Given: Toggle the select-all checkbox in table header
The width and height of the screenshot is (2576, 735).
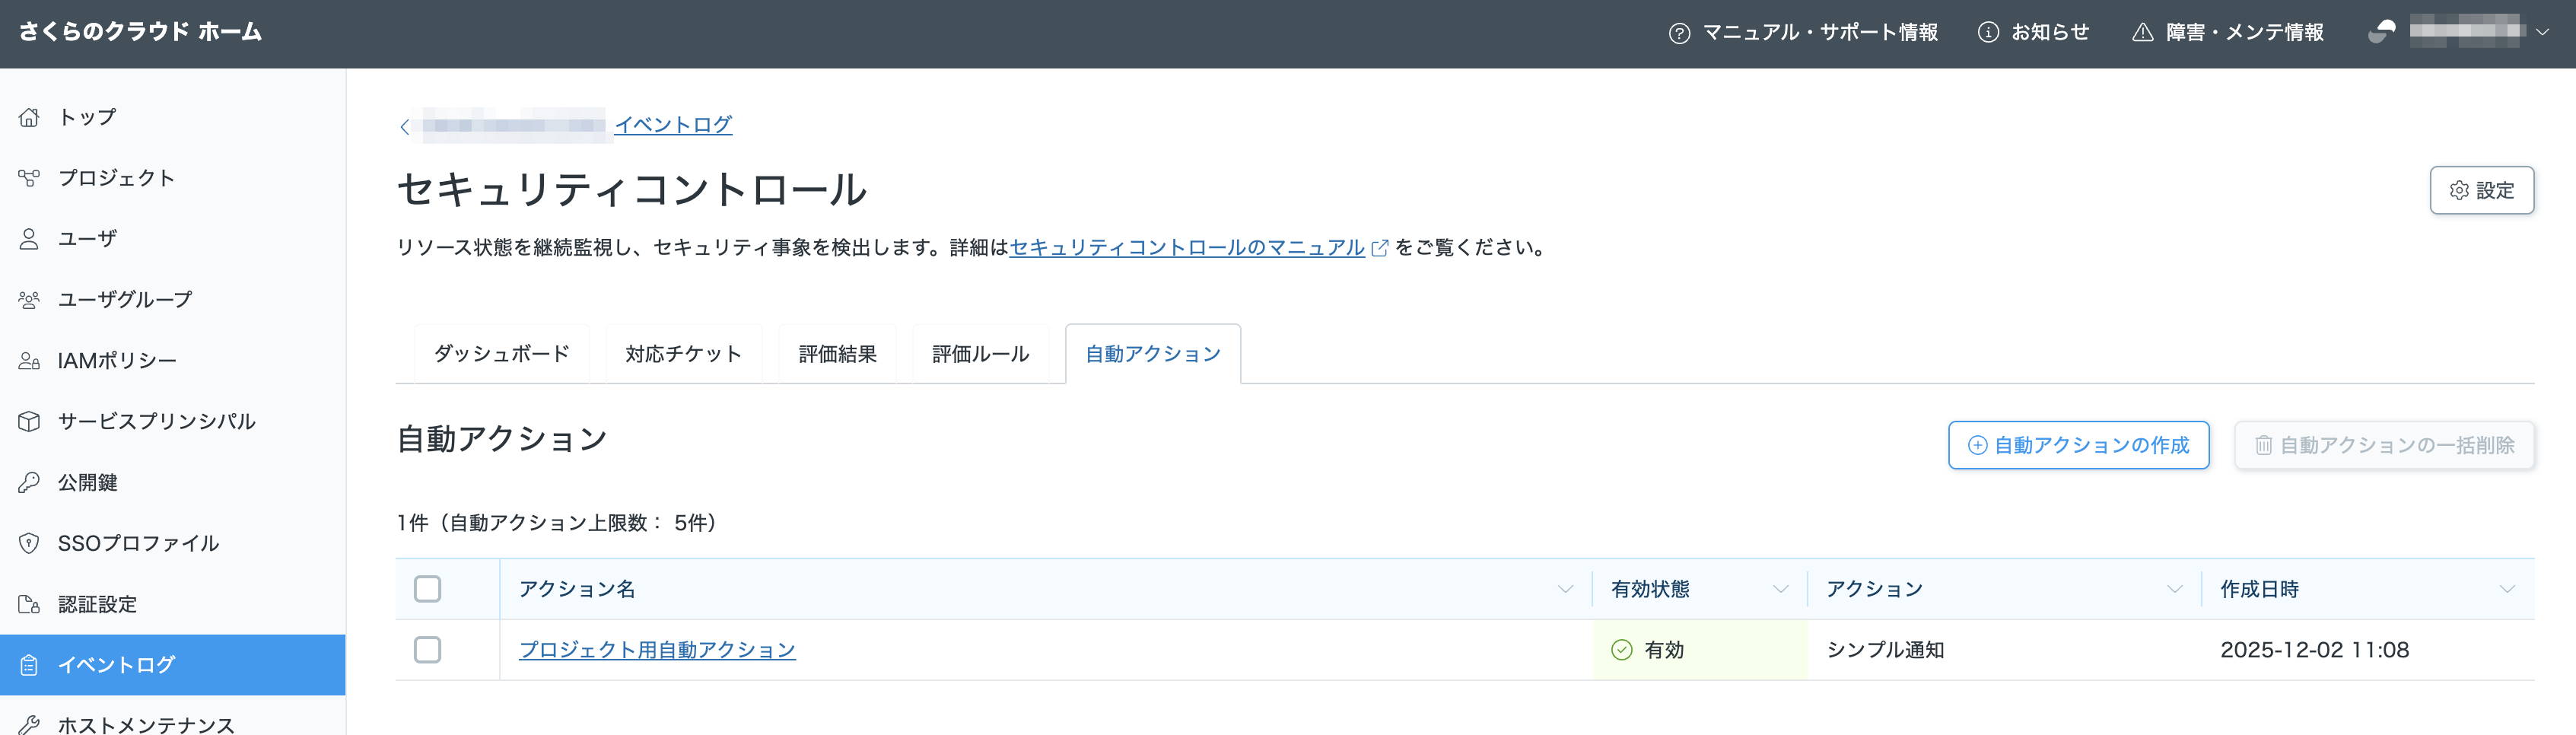Looking at the screenshot, I should pyautogui.click(x=427, y=589).
